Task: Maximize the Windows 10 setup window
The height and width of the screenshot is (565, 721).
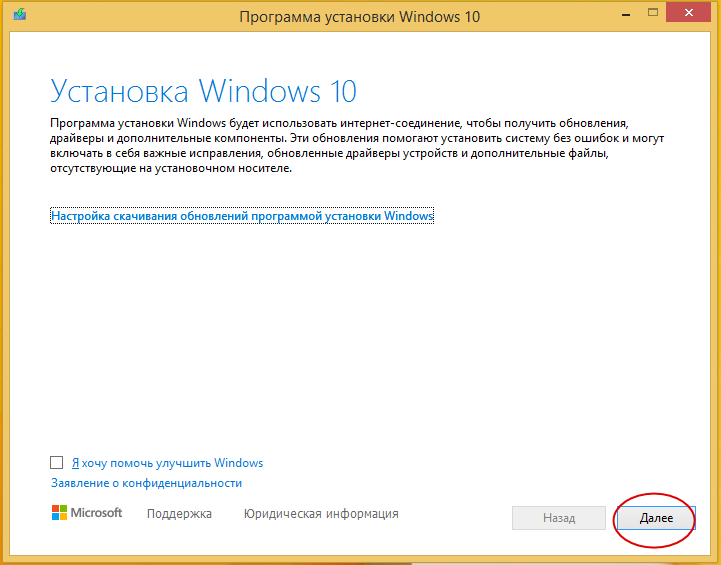Action: point(653,13)
